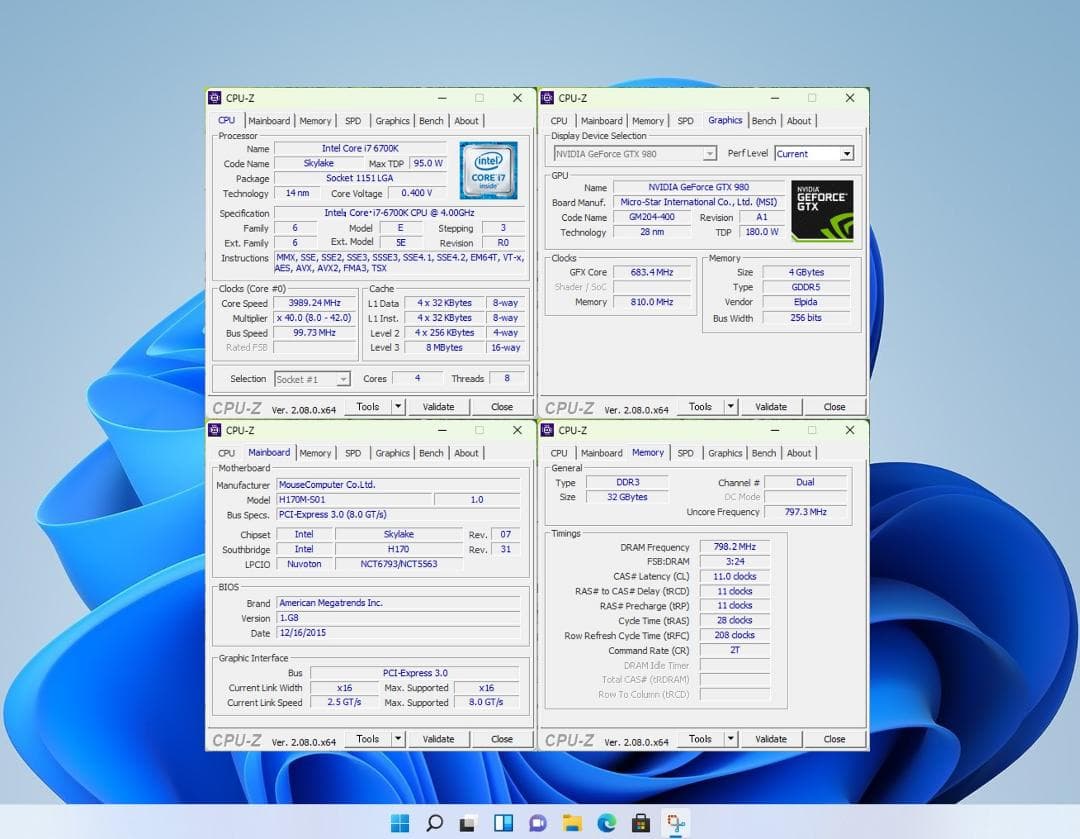This screenshot has height=839, width=1080.
Task: Open the Windows Start menu
Action: pos(398,822)
